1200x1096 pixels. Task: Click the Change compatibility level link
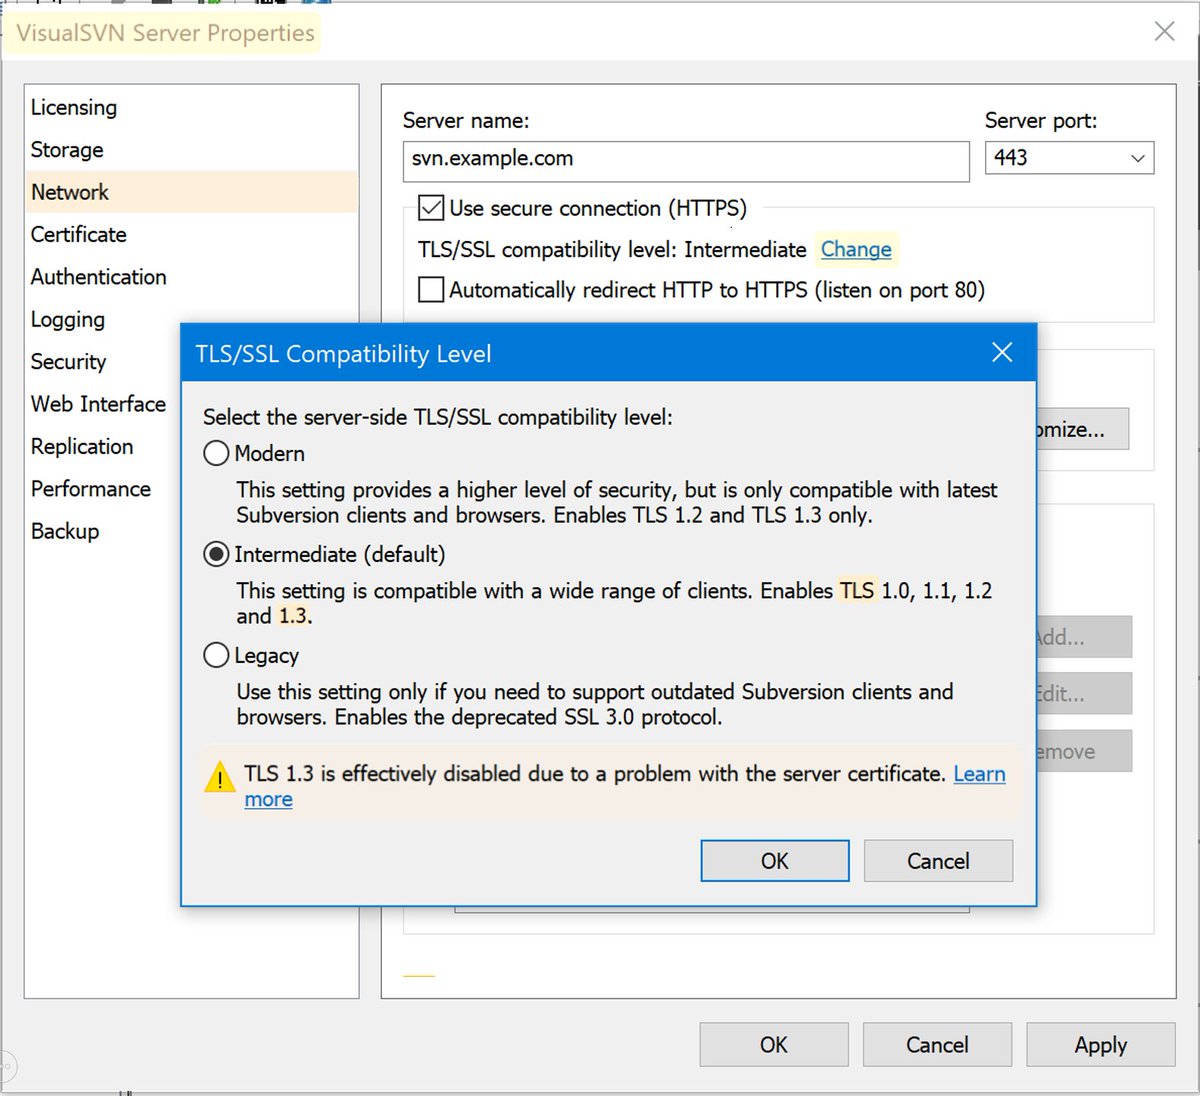tap(856, 249)
